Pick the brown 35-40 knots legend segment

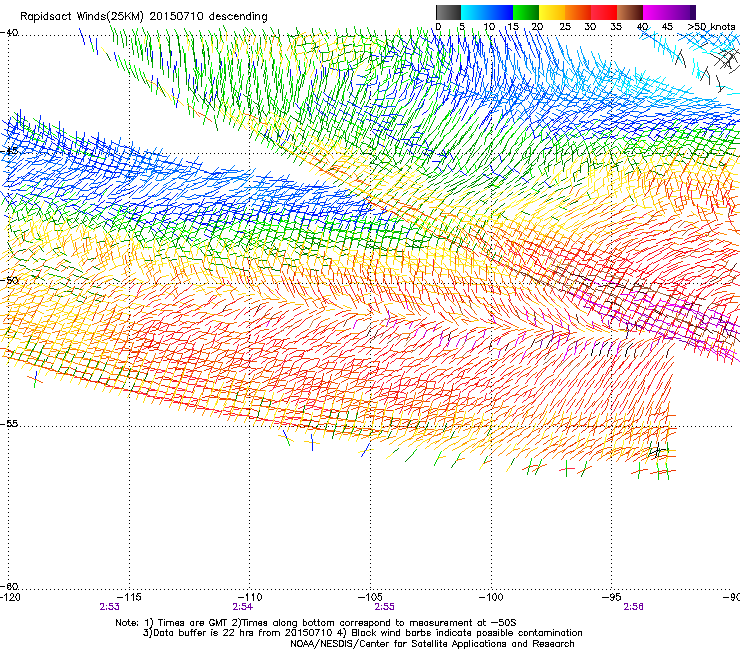tap(630, 12)
